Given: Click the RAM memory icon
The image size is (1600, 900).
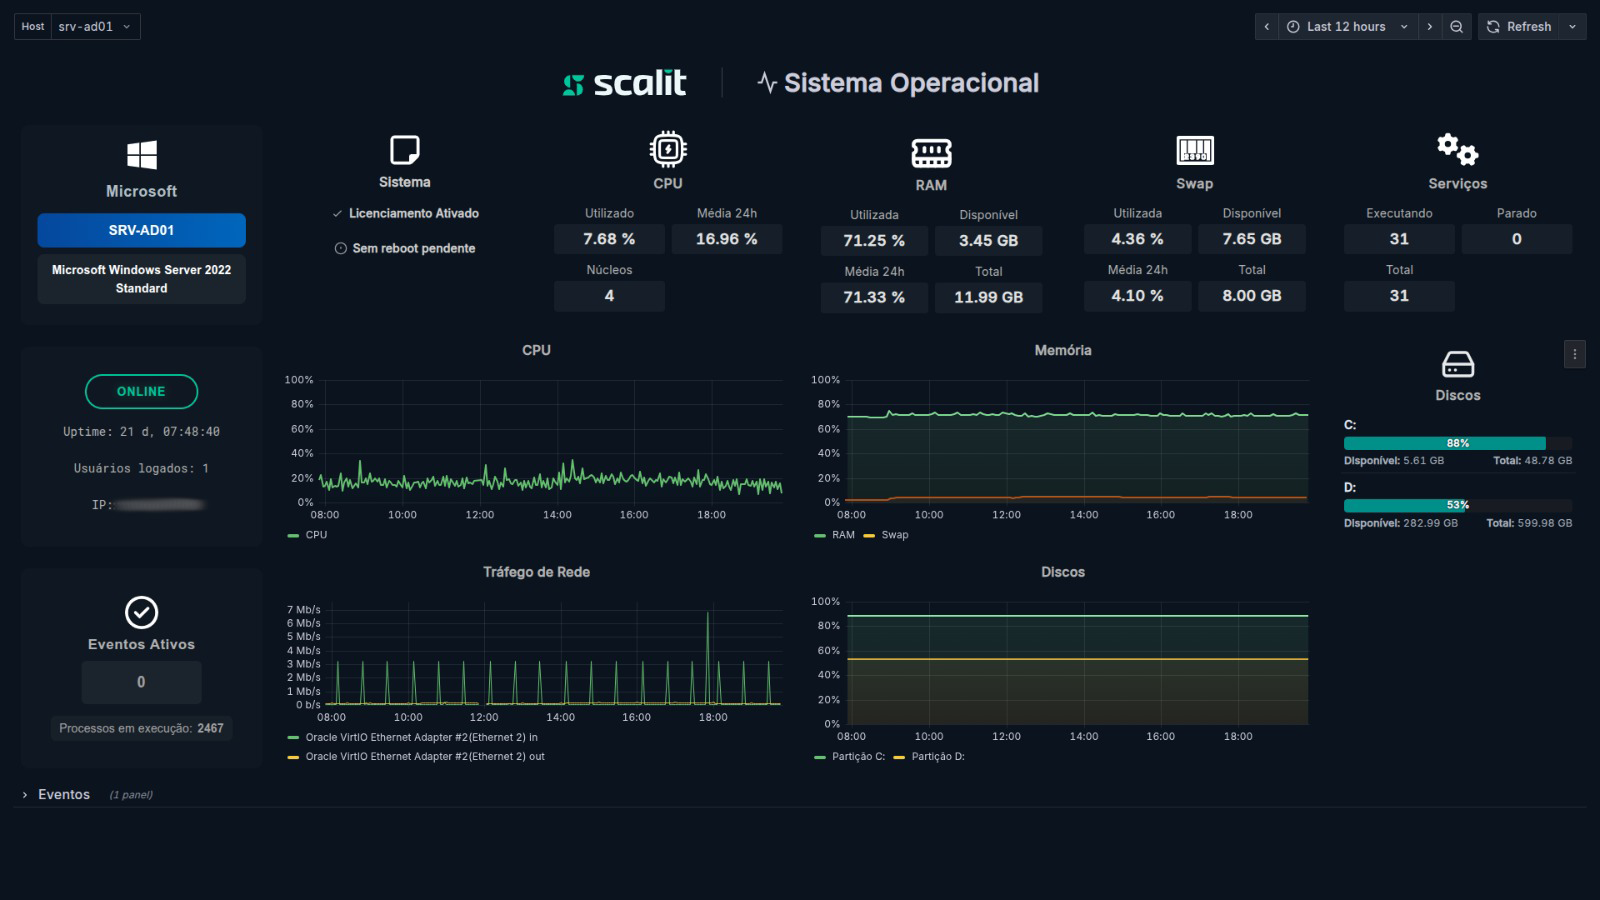Looking at the screenshot, I should (x=930, y=153).
